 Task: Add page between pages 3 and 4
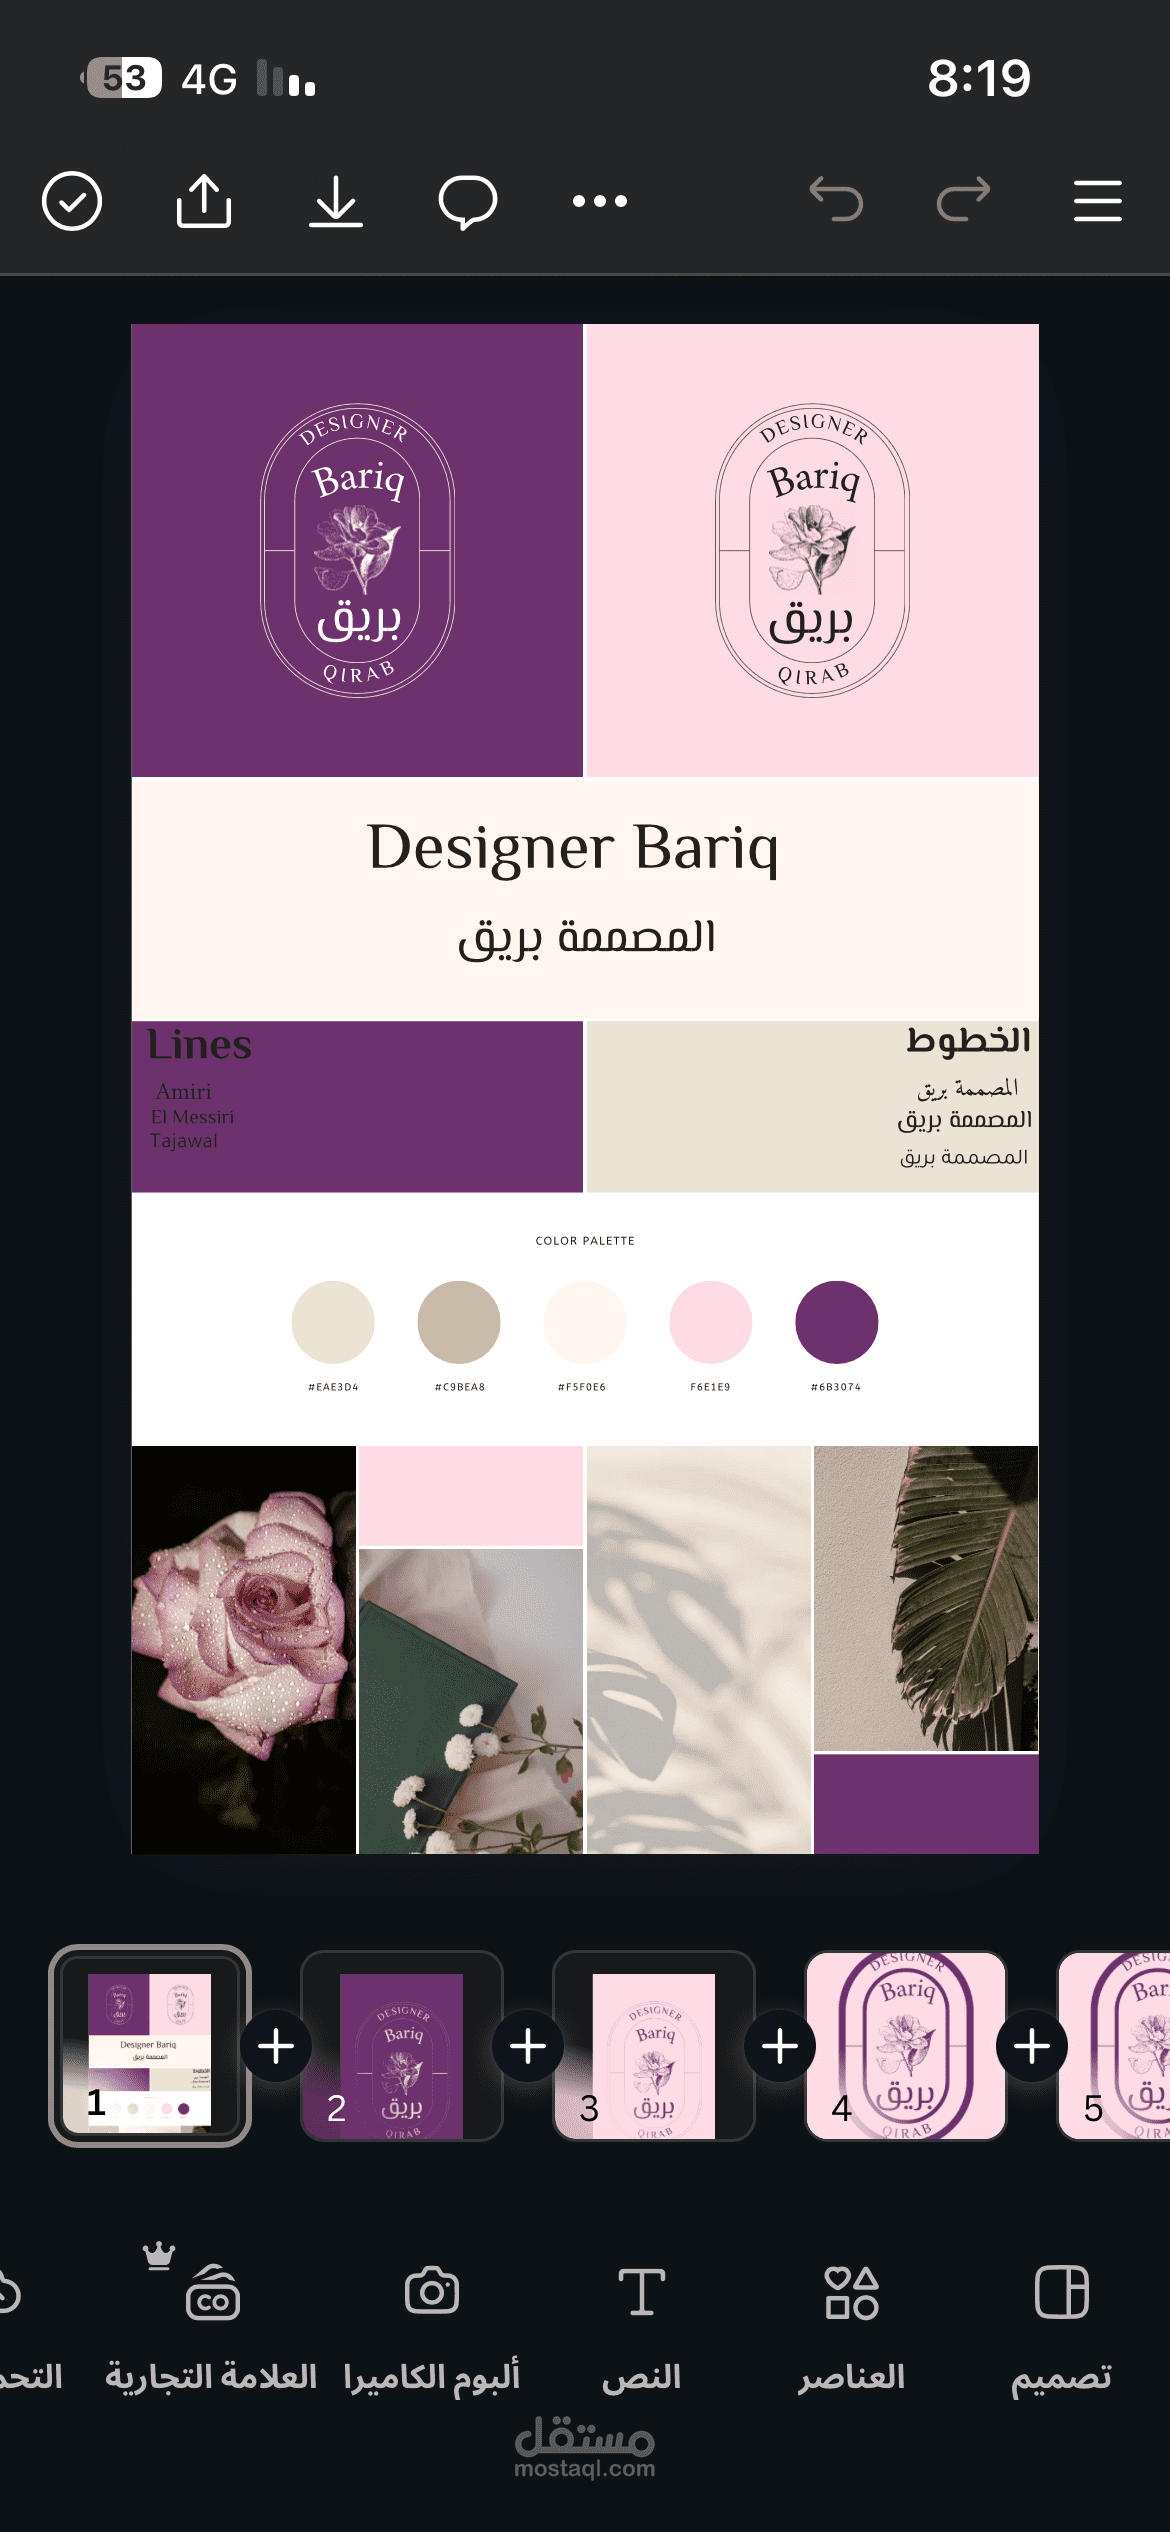[780, 2047]
